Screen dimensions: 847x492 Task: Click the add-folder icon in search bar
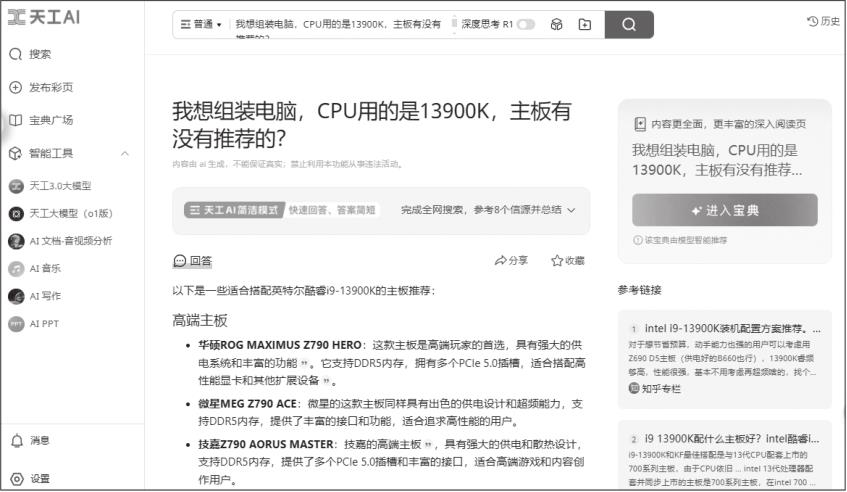pyautogui.click(x=584, y=24)
